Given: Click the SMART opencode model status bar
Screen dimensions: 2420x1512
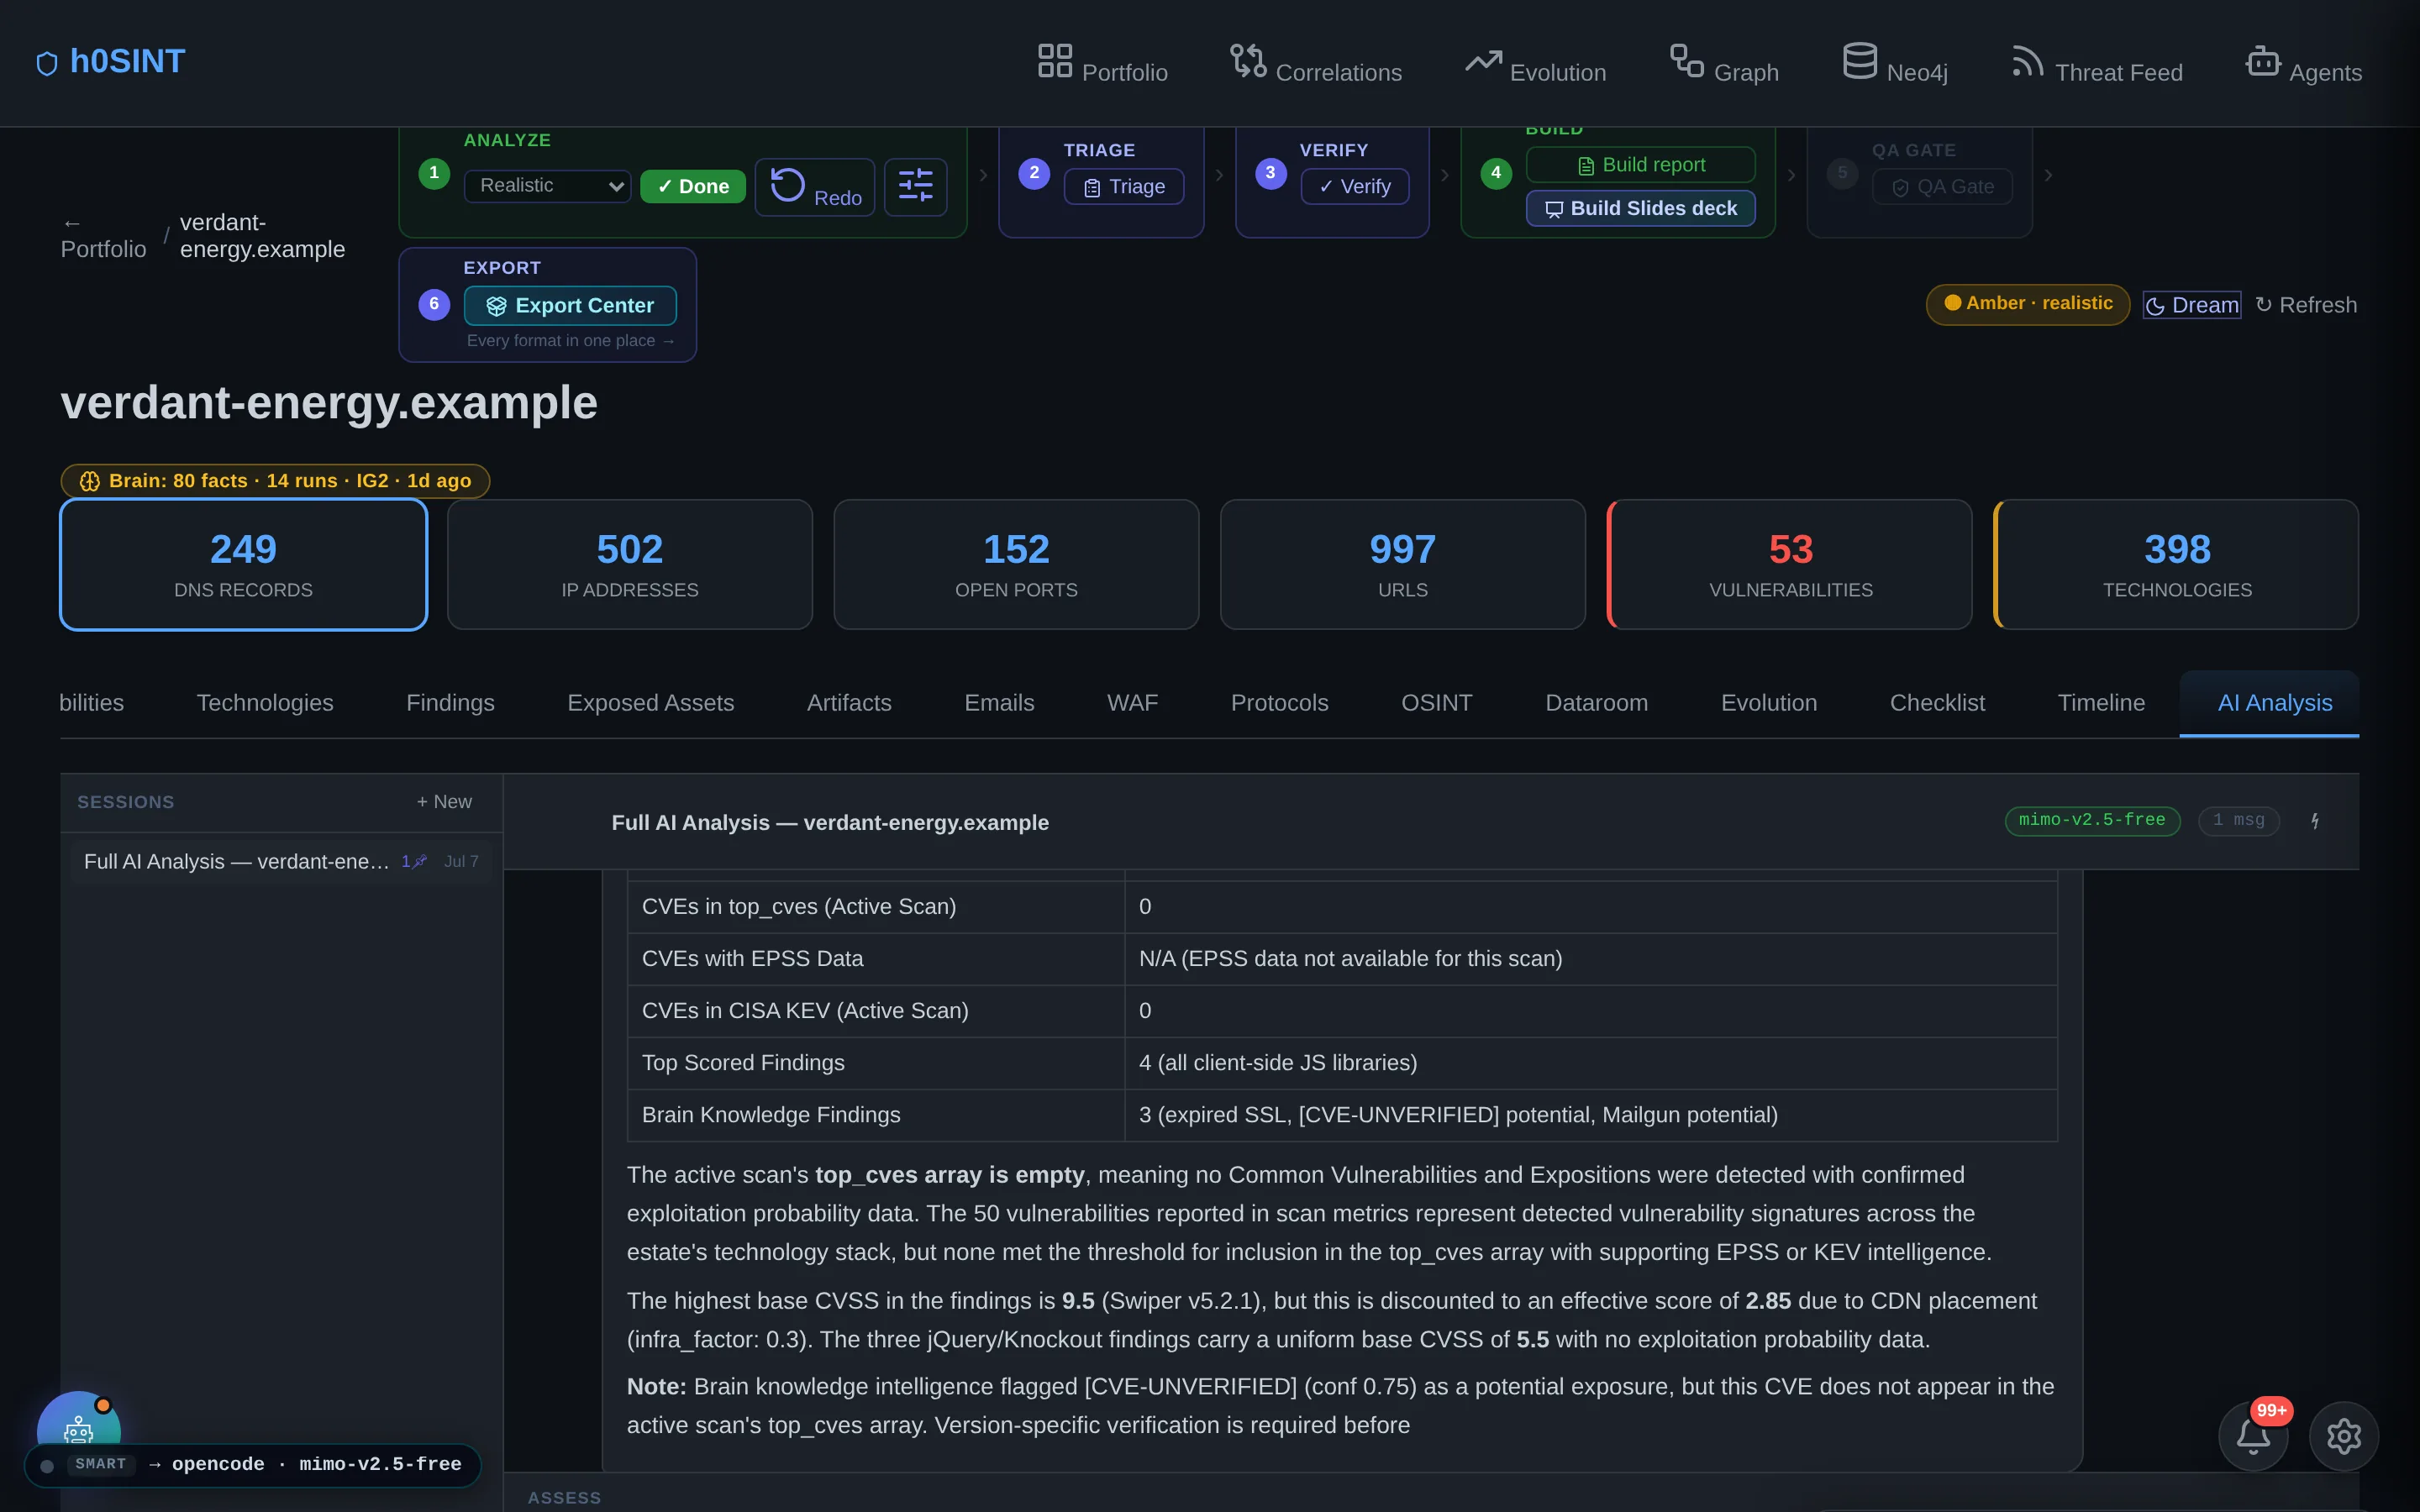Looking at the screenshot, I should 253,1465.
